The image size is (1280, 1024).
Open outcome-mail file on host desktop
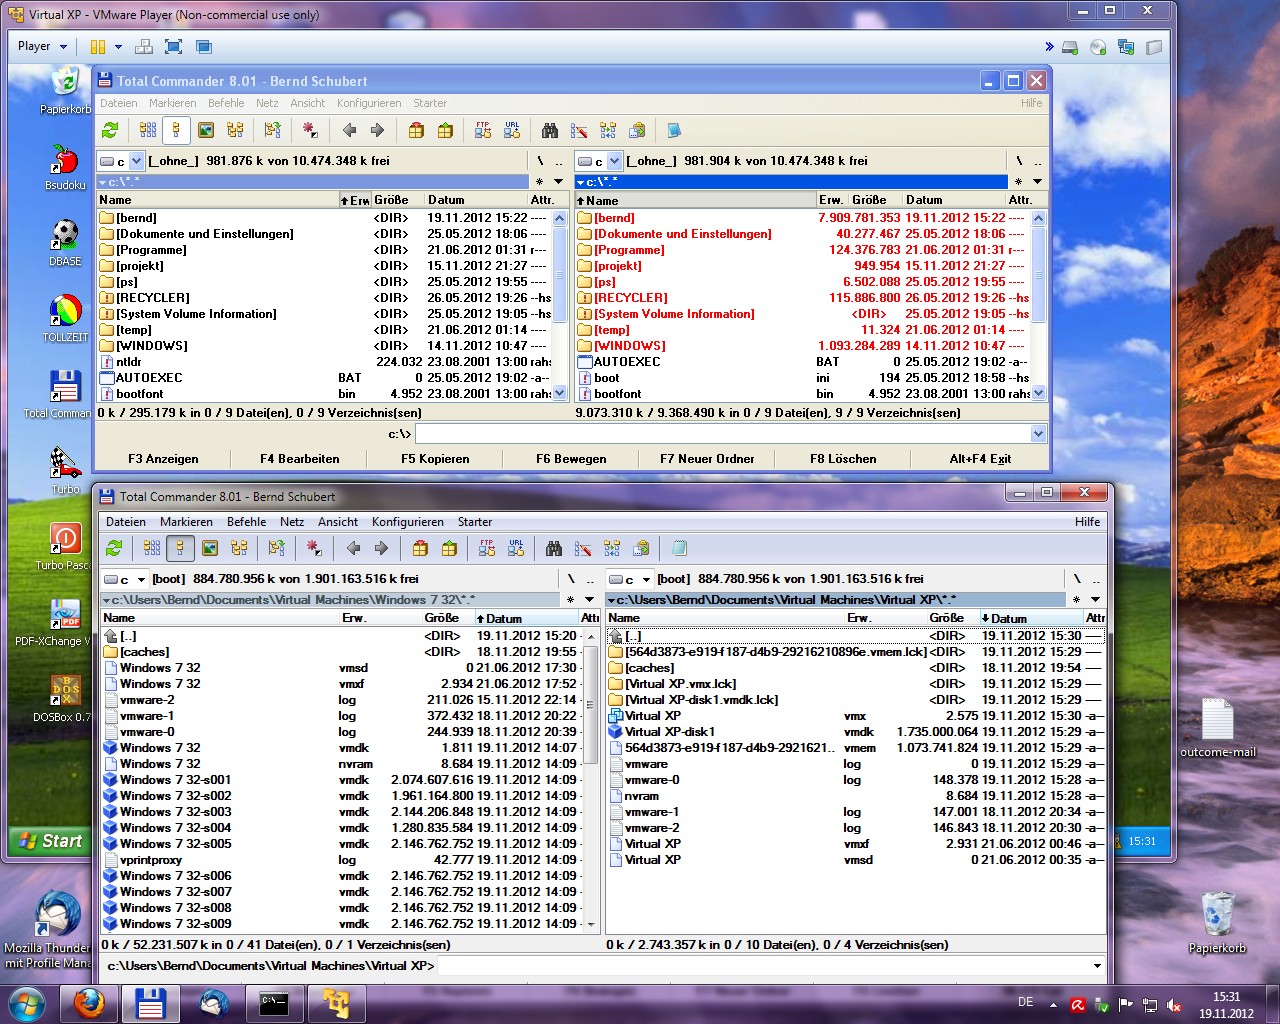click(x=1218, y=728)
